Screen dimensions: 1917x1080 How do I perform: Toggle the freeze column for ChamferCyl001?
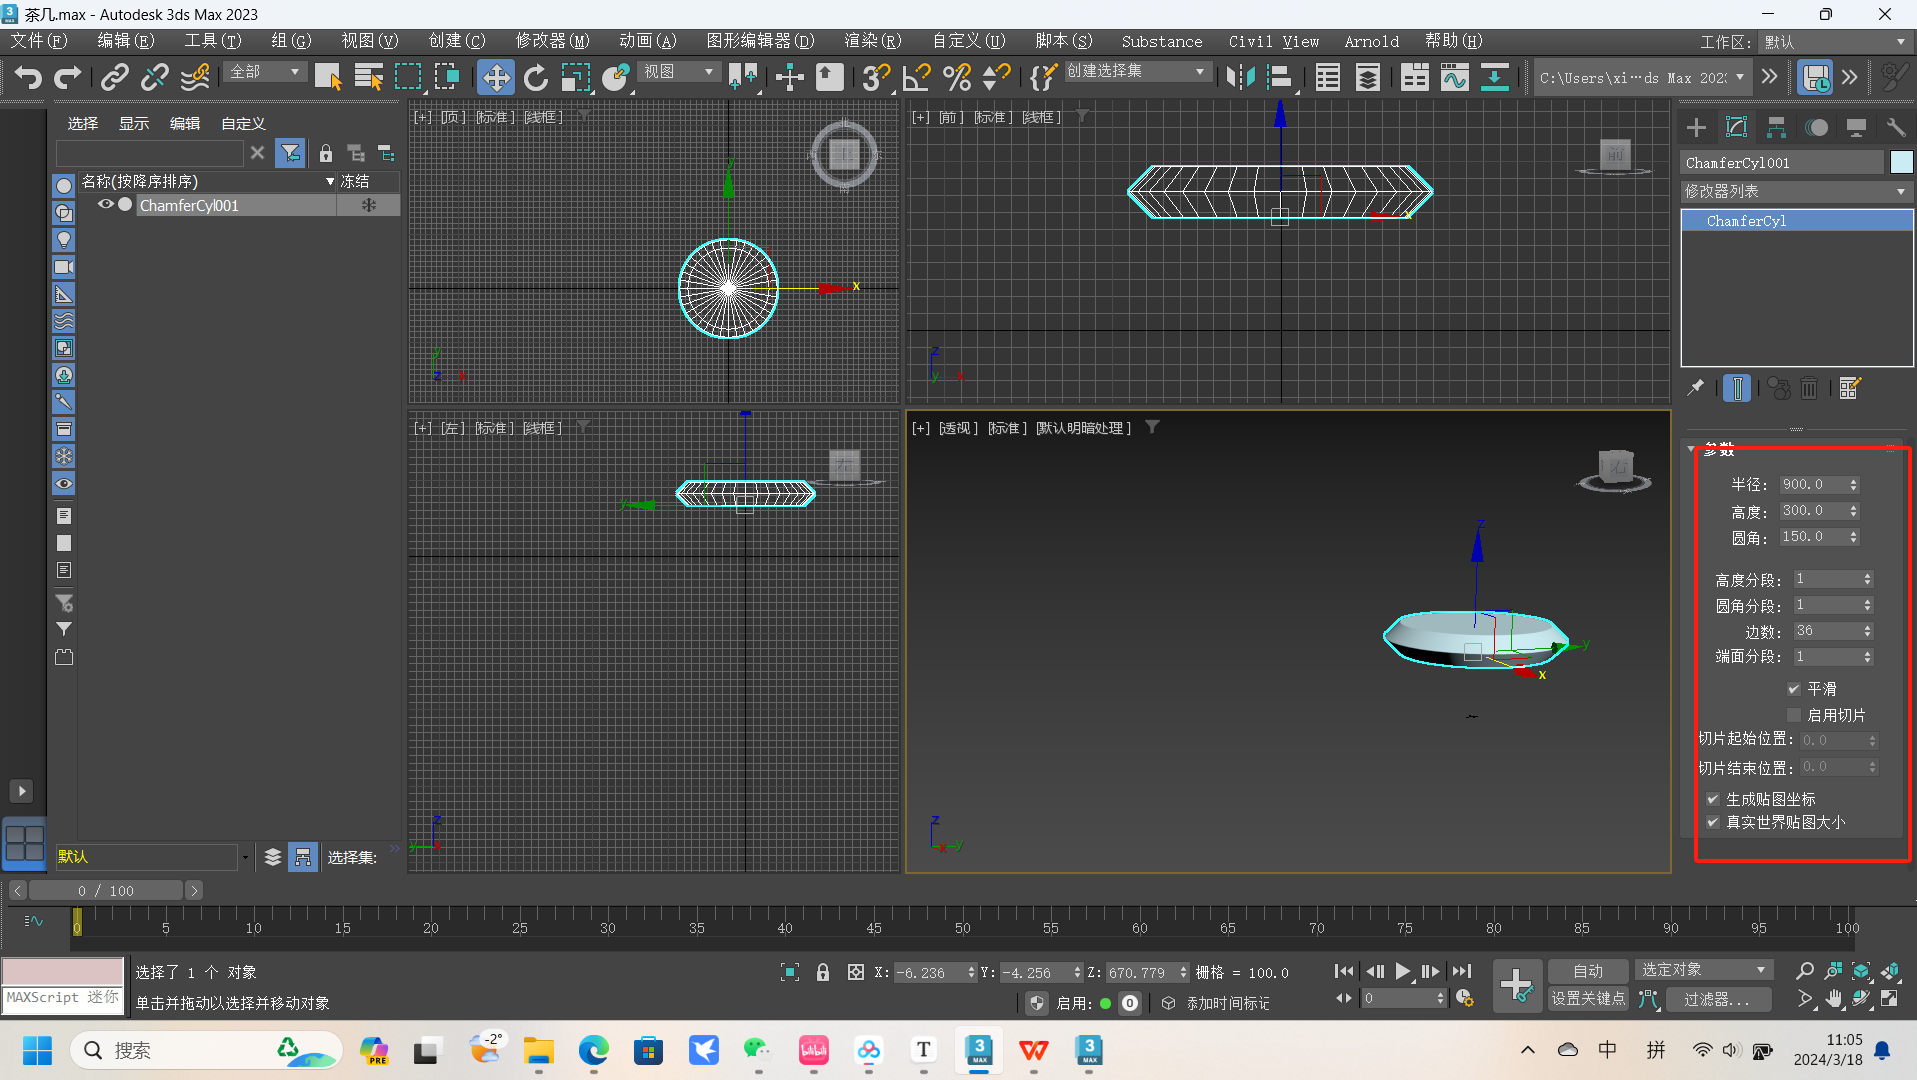(x=368, y=205)
